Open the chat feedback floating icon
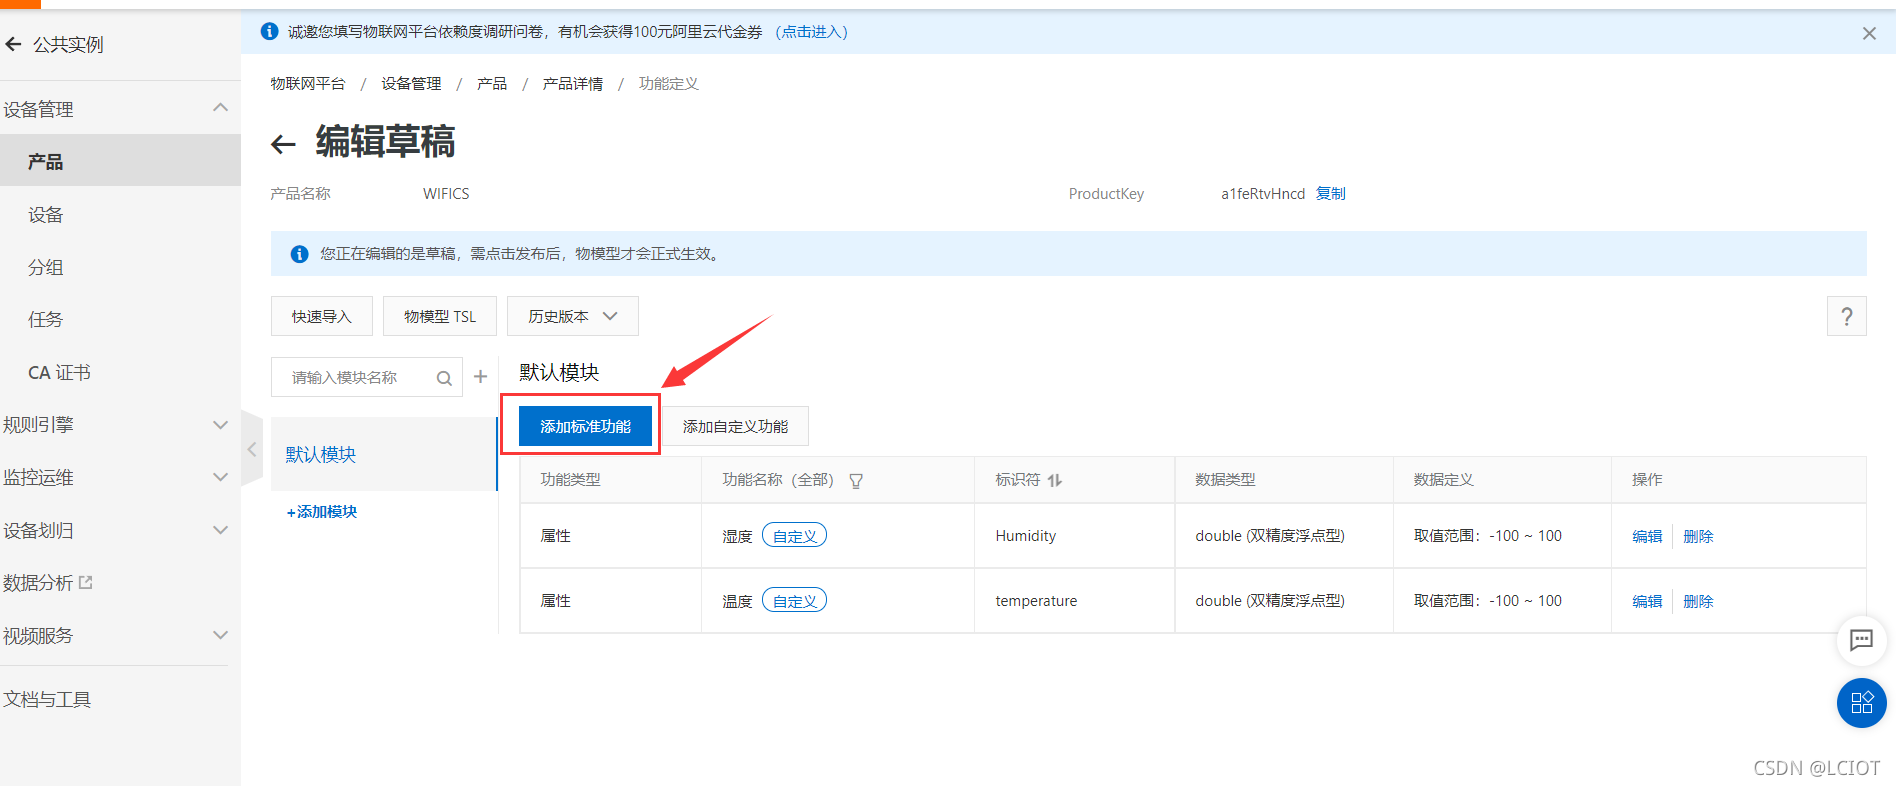 coord(1861,640)
